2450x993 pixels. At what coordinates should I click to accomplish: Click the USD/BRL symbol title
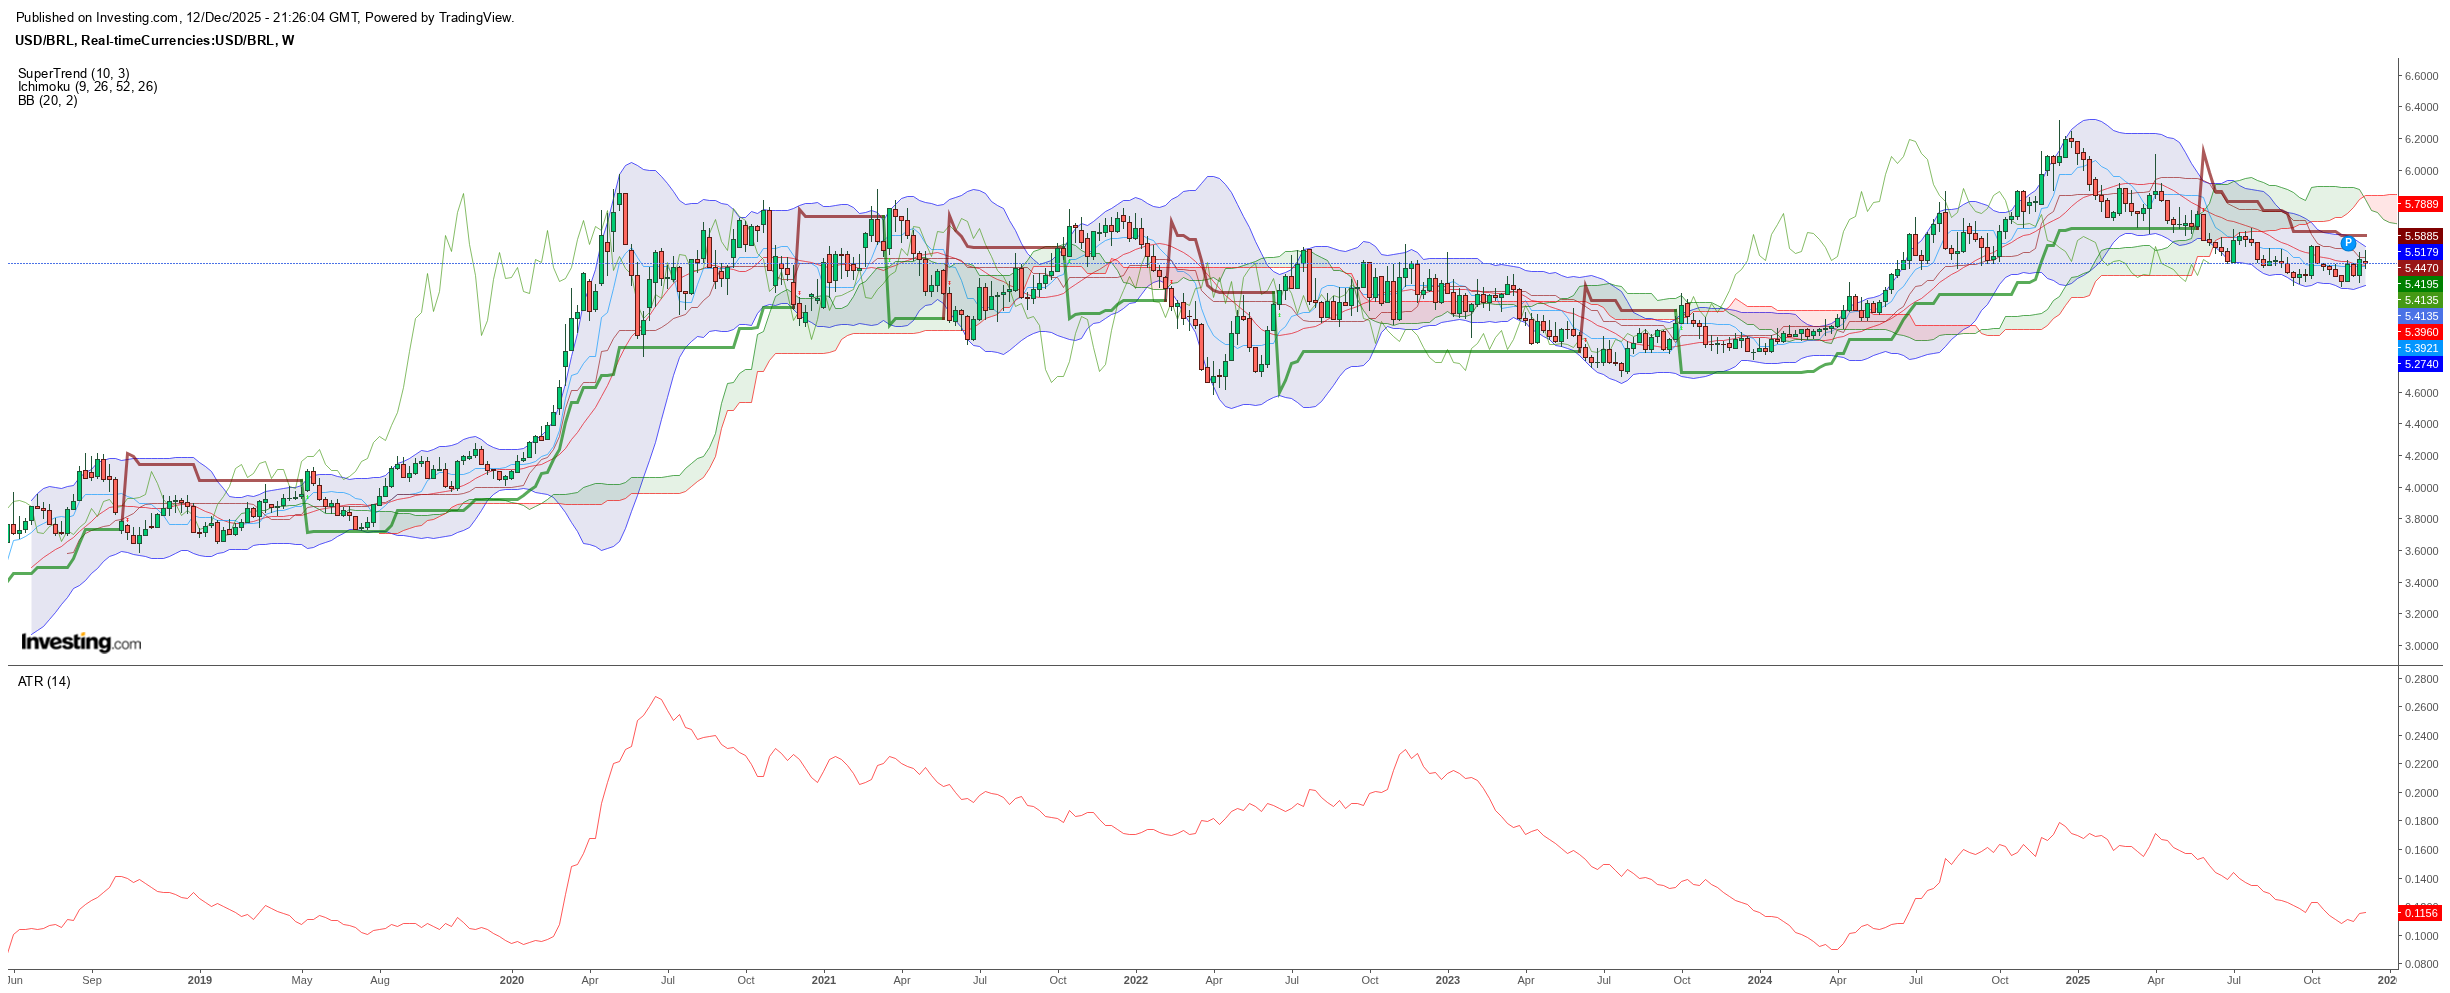[154, 41]
